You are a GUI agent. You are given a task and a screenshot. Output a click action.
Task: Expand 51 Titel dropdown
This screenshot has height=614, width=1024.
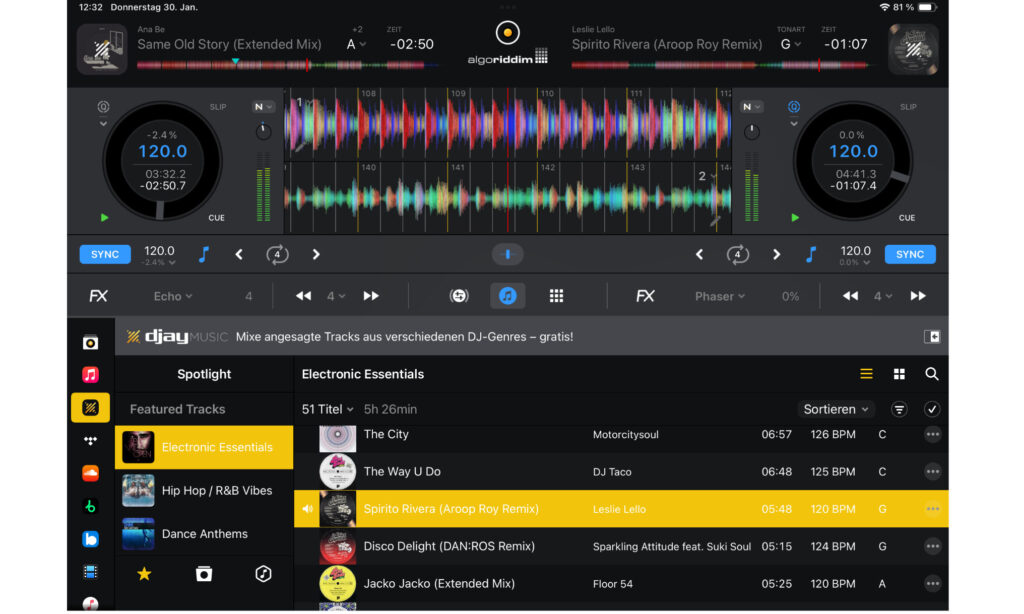click(327, 410)
